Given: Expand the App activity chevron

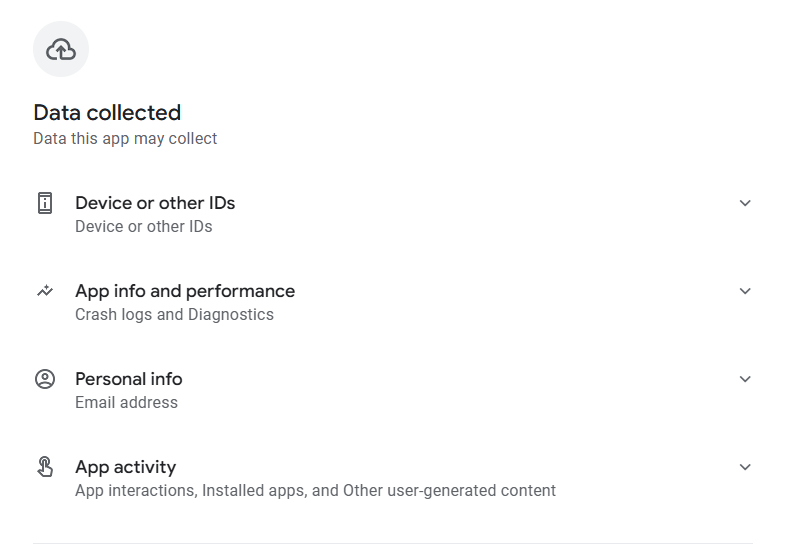Looking at the screenshot, I should pyautogui.click(x=745, y=467).
